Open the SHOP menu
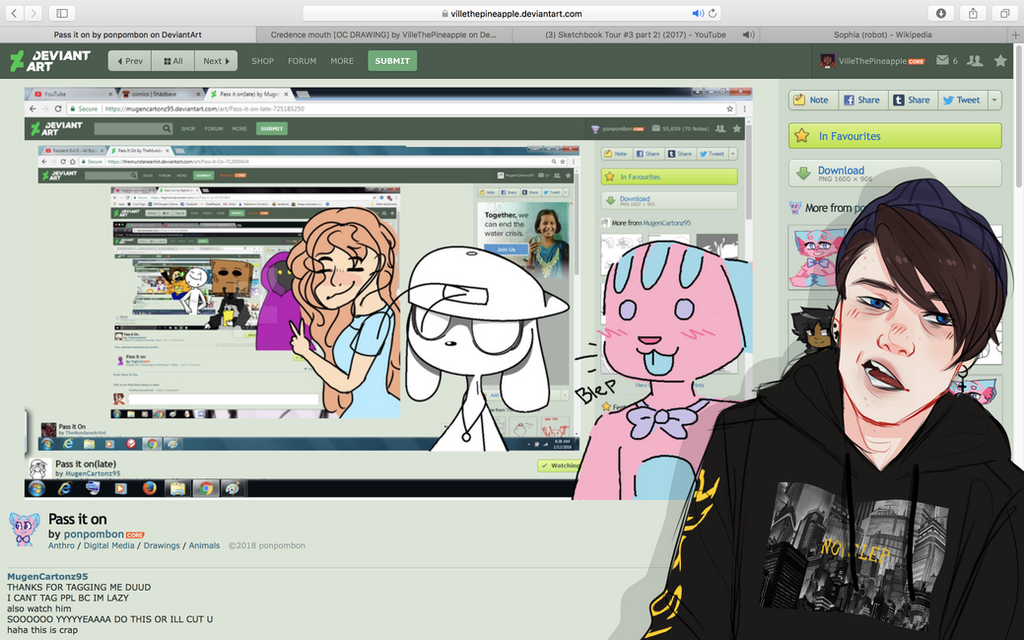The height and width of the screenshot is (640, 1024). coord(263,61)
